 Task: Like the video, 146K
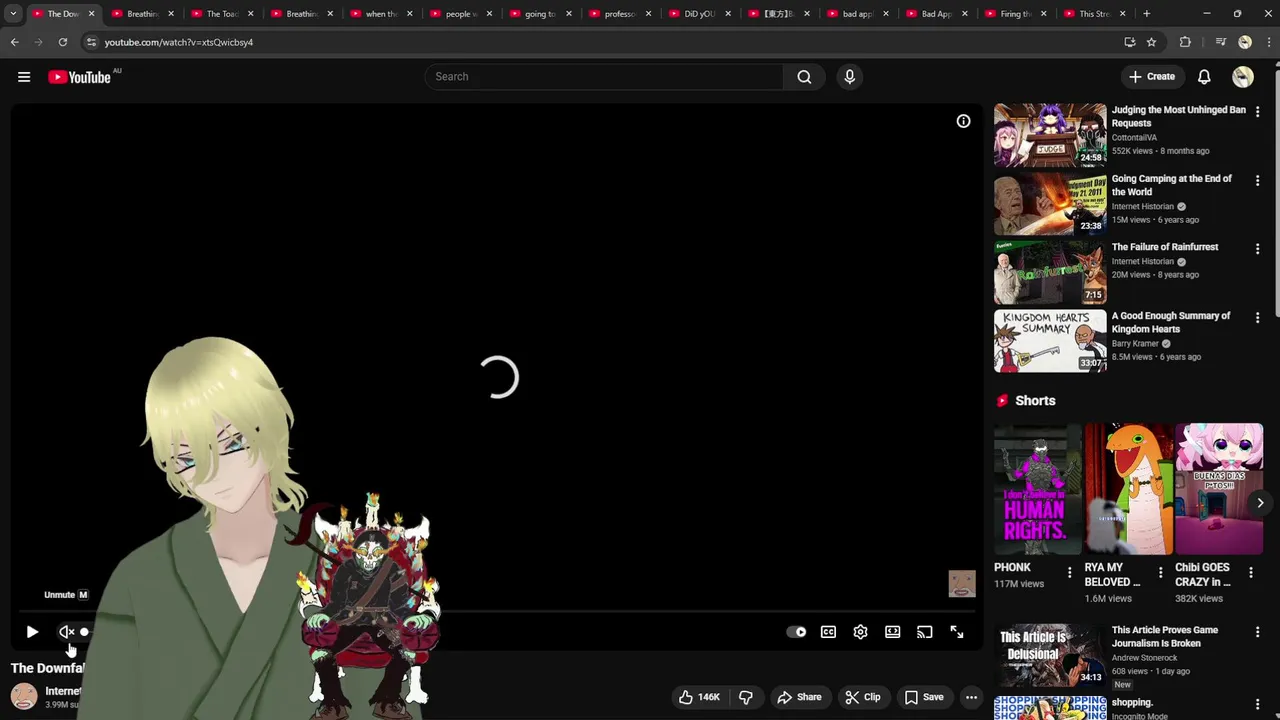click(699, 697)
